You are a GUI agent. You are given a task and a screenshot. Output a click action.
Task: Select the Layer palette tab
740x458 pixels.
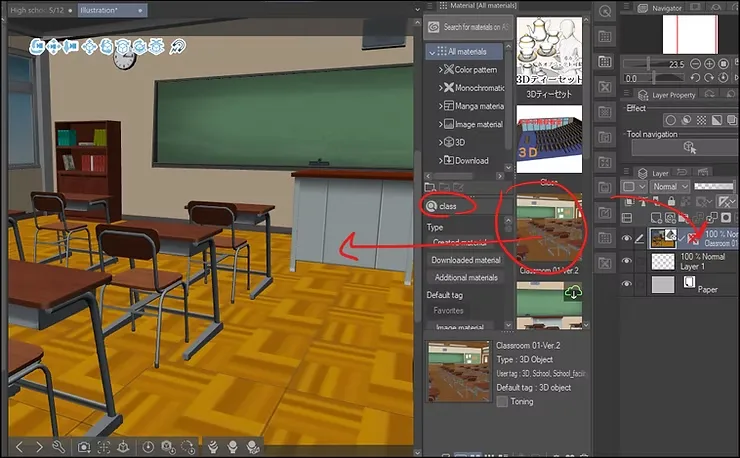click(x=653, y=173)
